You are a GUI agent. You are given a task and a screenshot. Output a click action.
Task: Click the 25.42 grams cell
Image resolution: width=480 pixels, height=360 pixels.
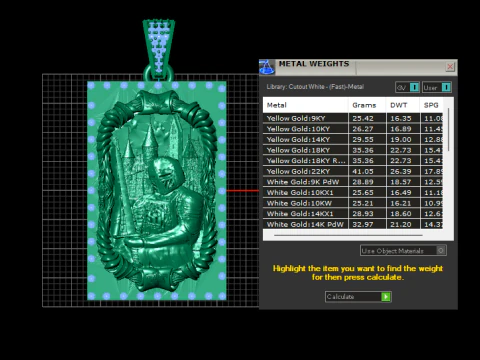click(367, 118)
